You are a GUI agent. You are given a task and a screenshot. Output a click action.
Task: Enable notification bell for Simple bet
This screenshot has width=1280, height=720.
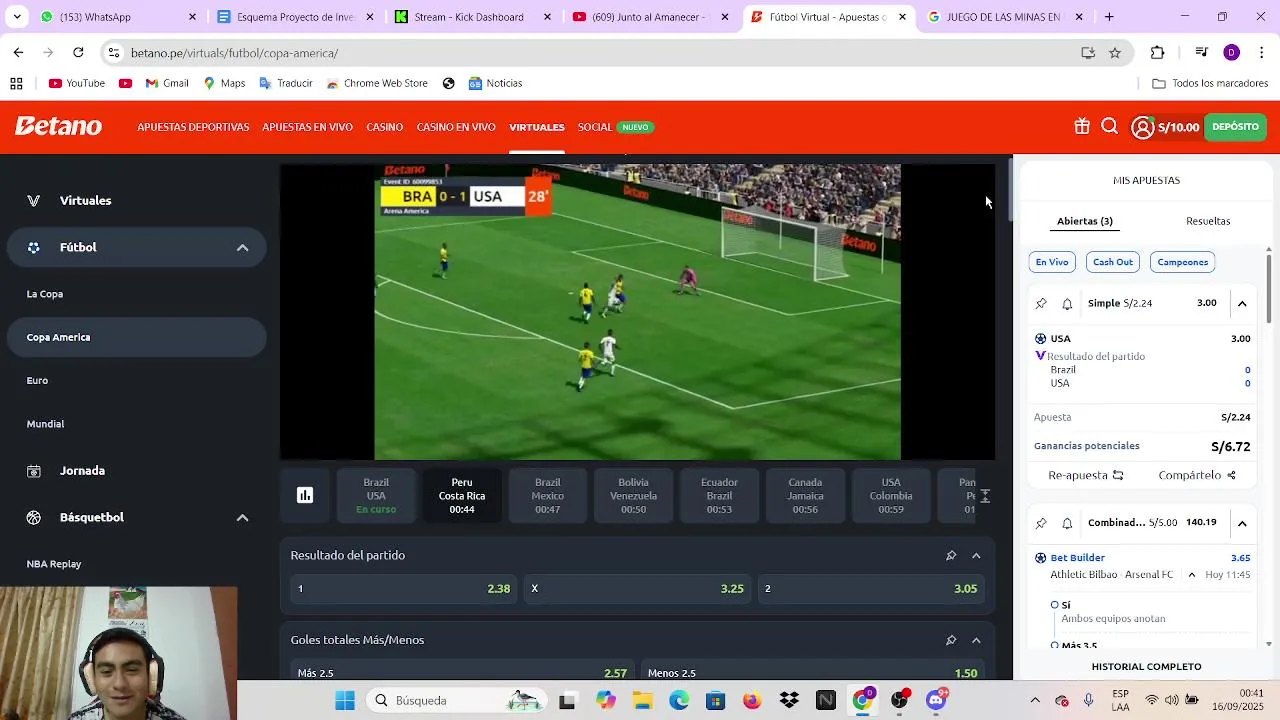(1067, 303)
